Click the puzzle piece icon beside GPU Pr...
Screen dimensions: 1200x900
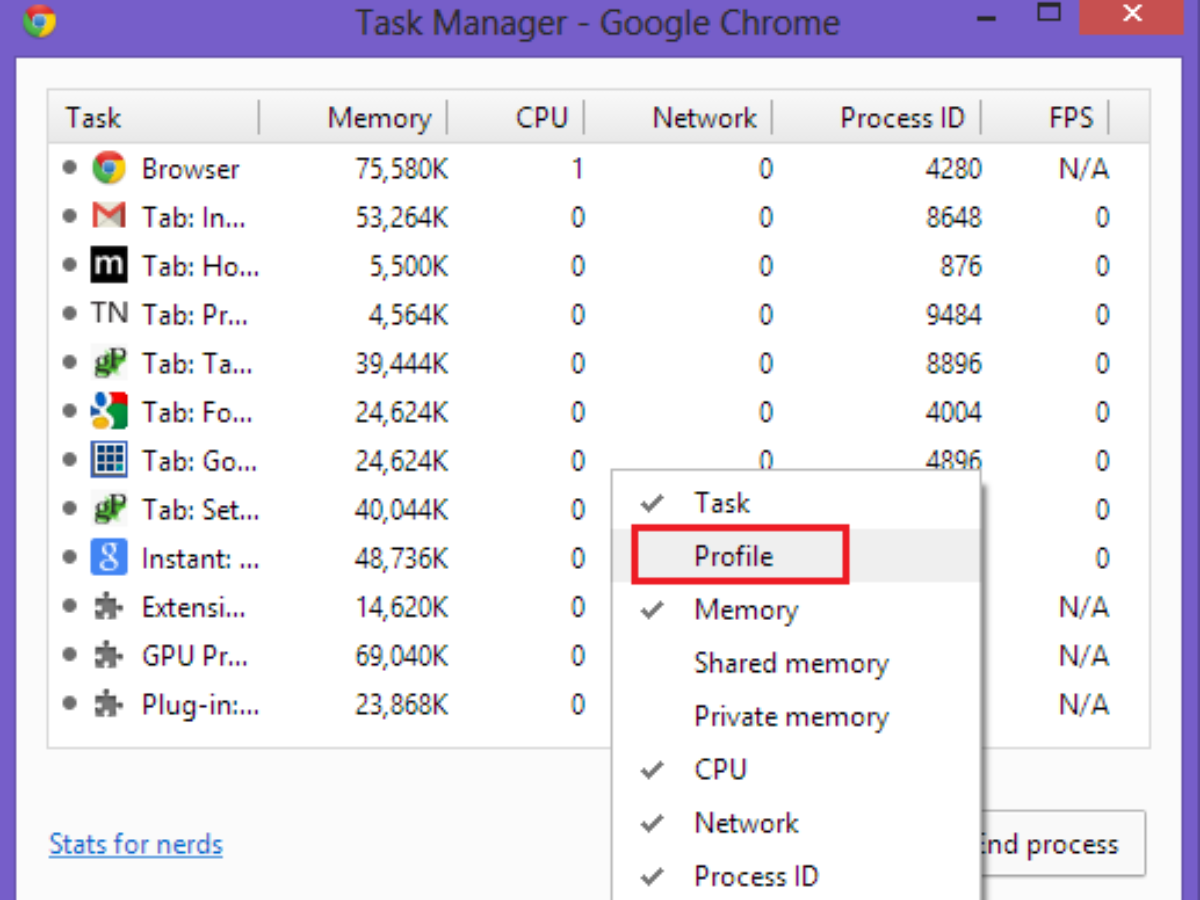click(108, 656)
